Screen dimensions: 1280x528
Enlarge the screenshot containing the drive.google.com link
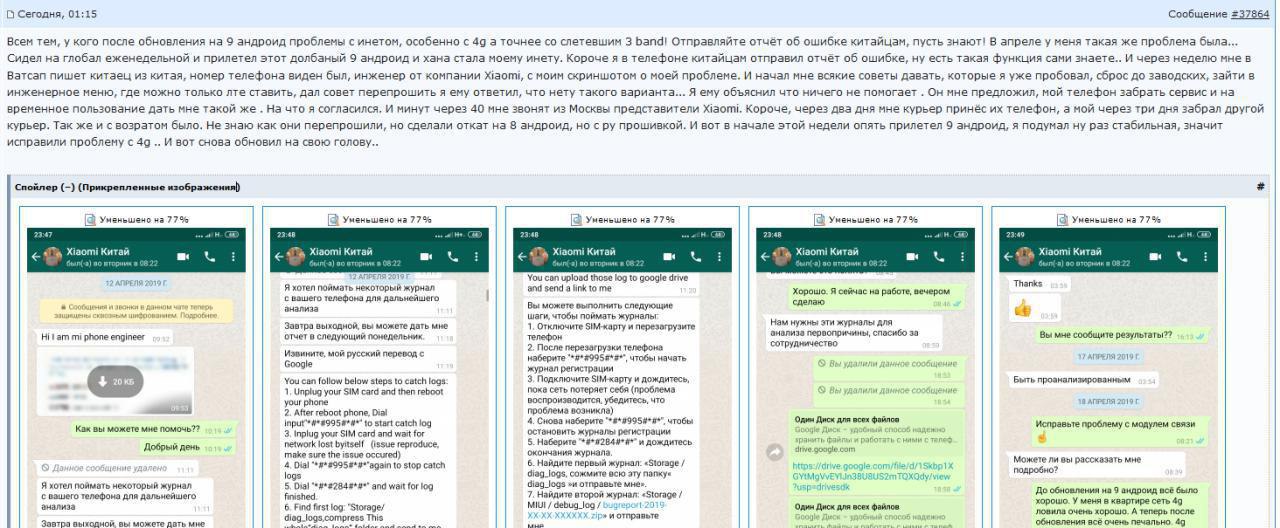coord(865,378)
